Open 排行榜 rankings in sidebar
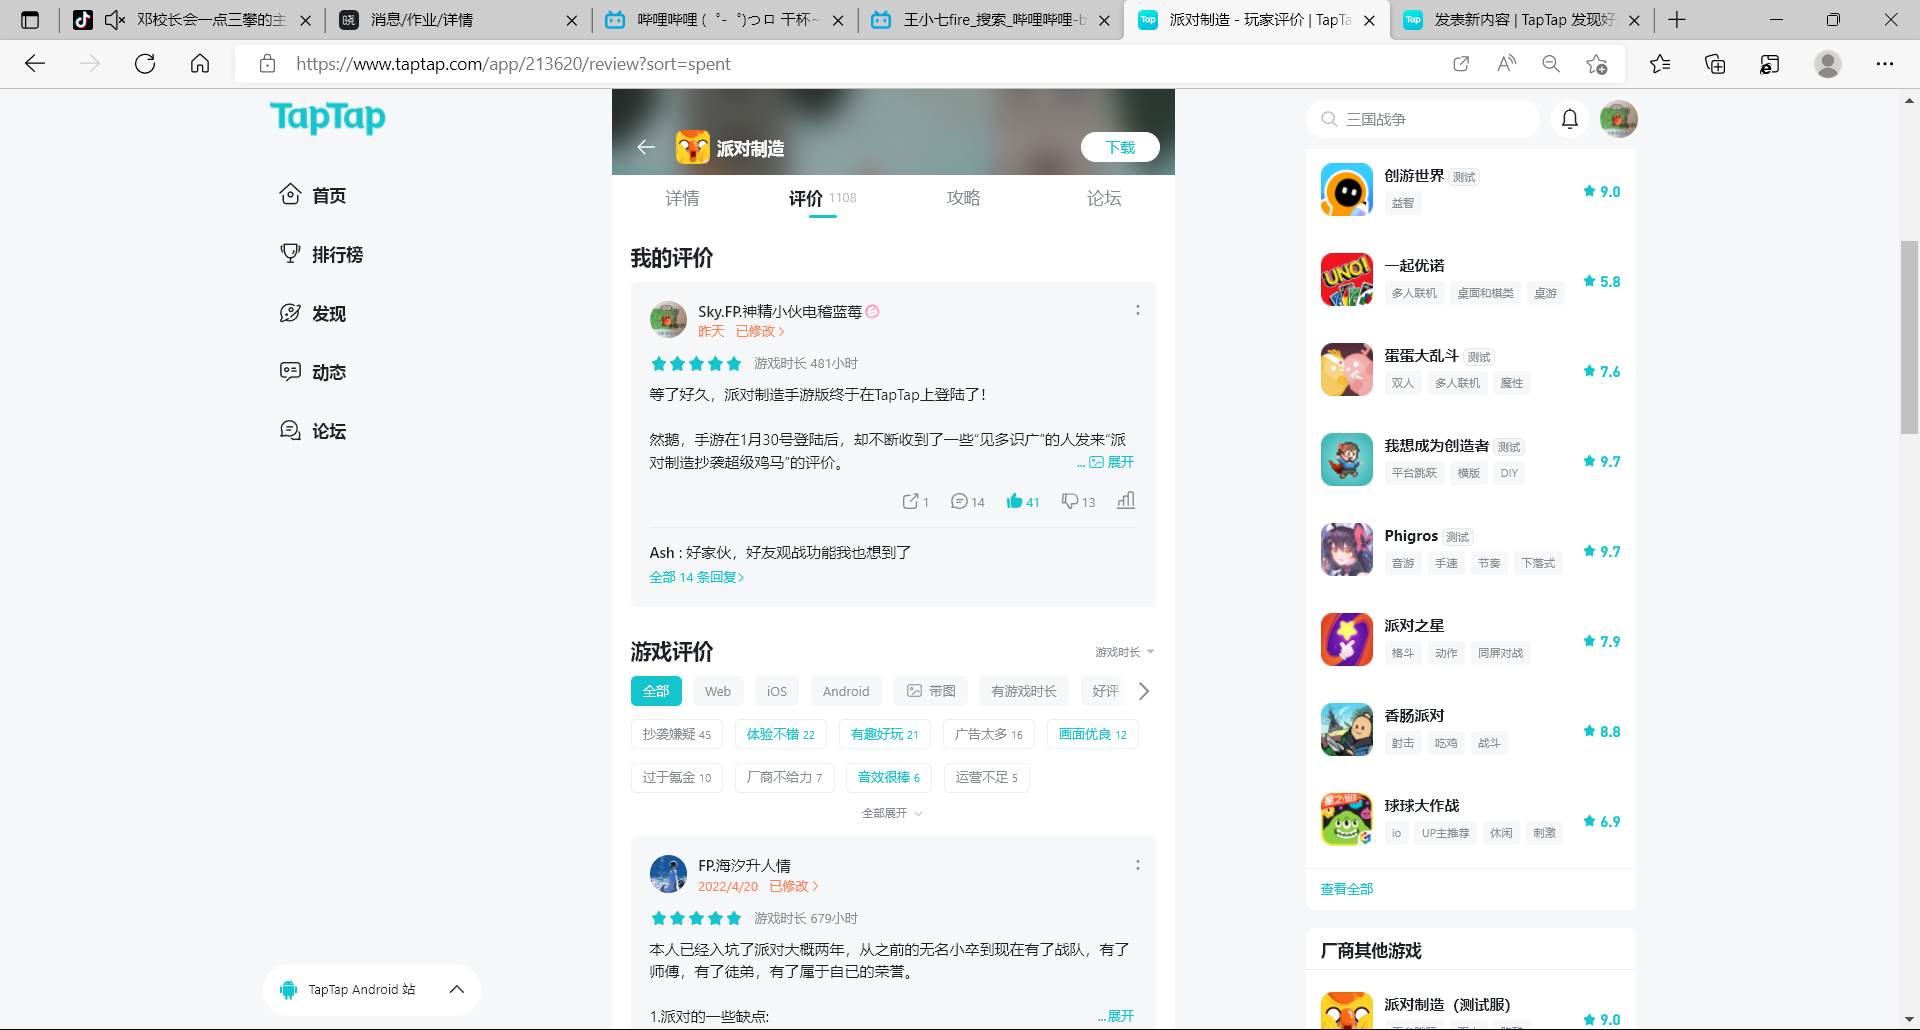Viewport: 1920px width, 1030px height. pyautogui.click(x=321, y=254)
